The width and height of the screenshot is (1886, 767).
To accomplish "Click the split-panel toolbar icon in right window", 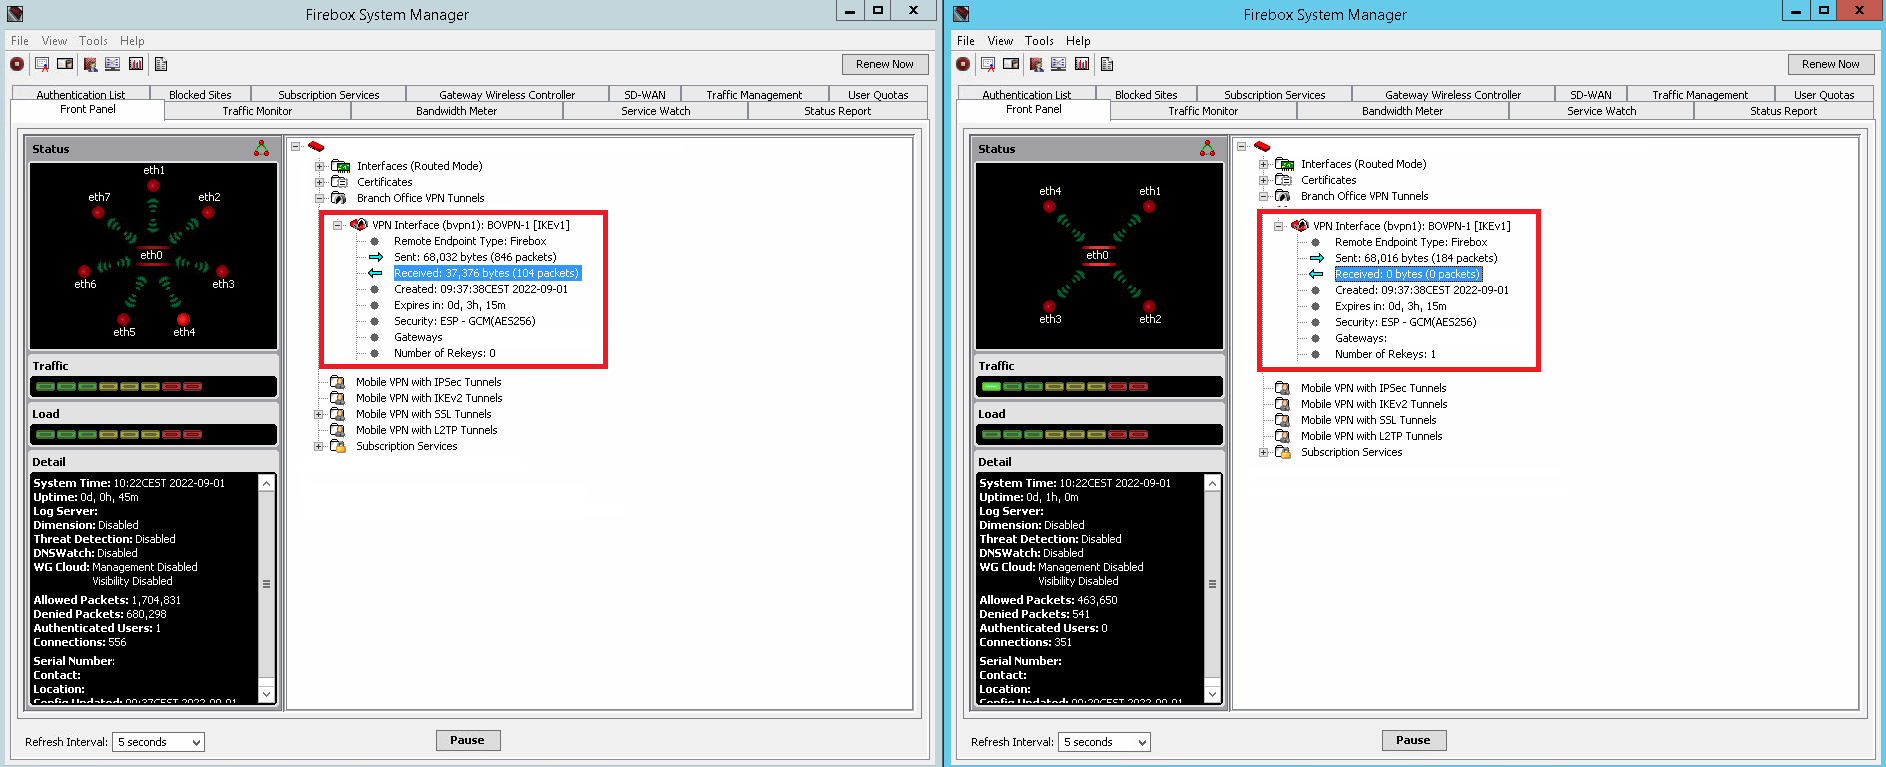I will [x=1011, y=64].
